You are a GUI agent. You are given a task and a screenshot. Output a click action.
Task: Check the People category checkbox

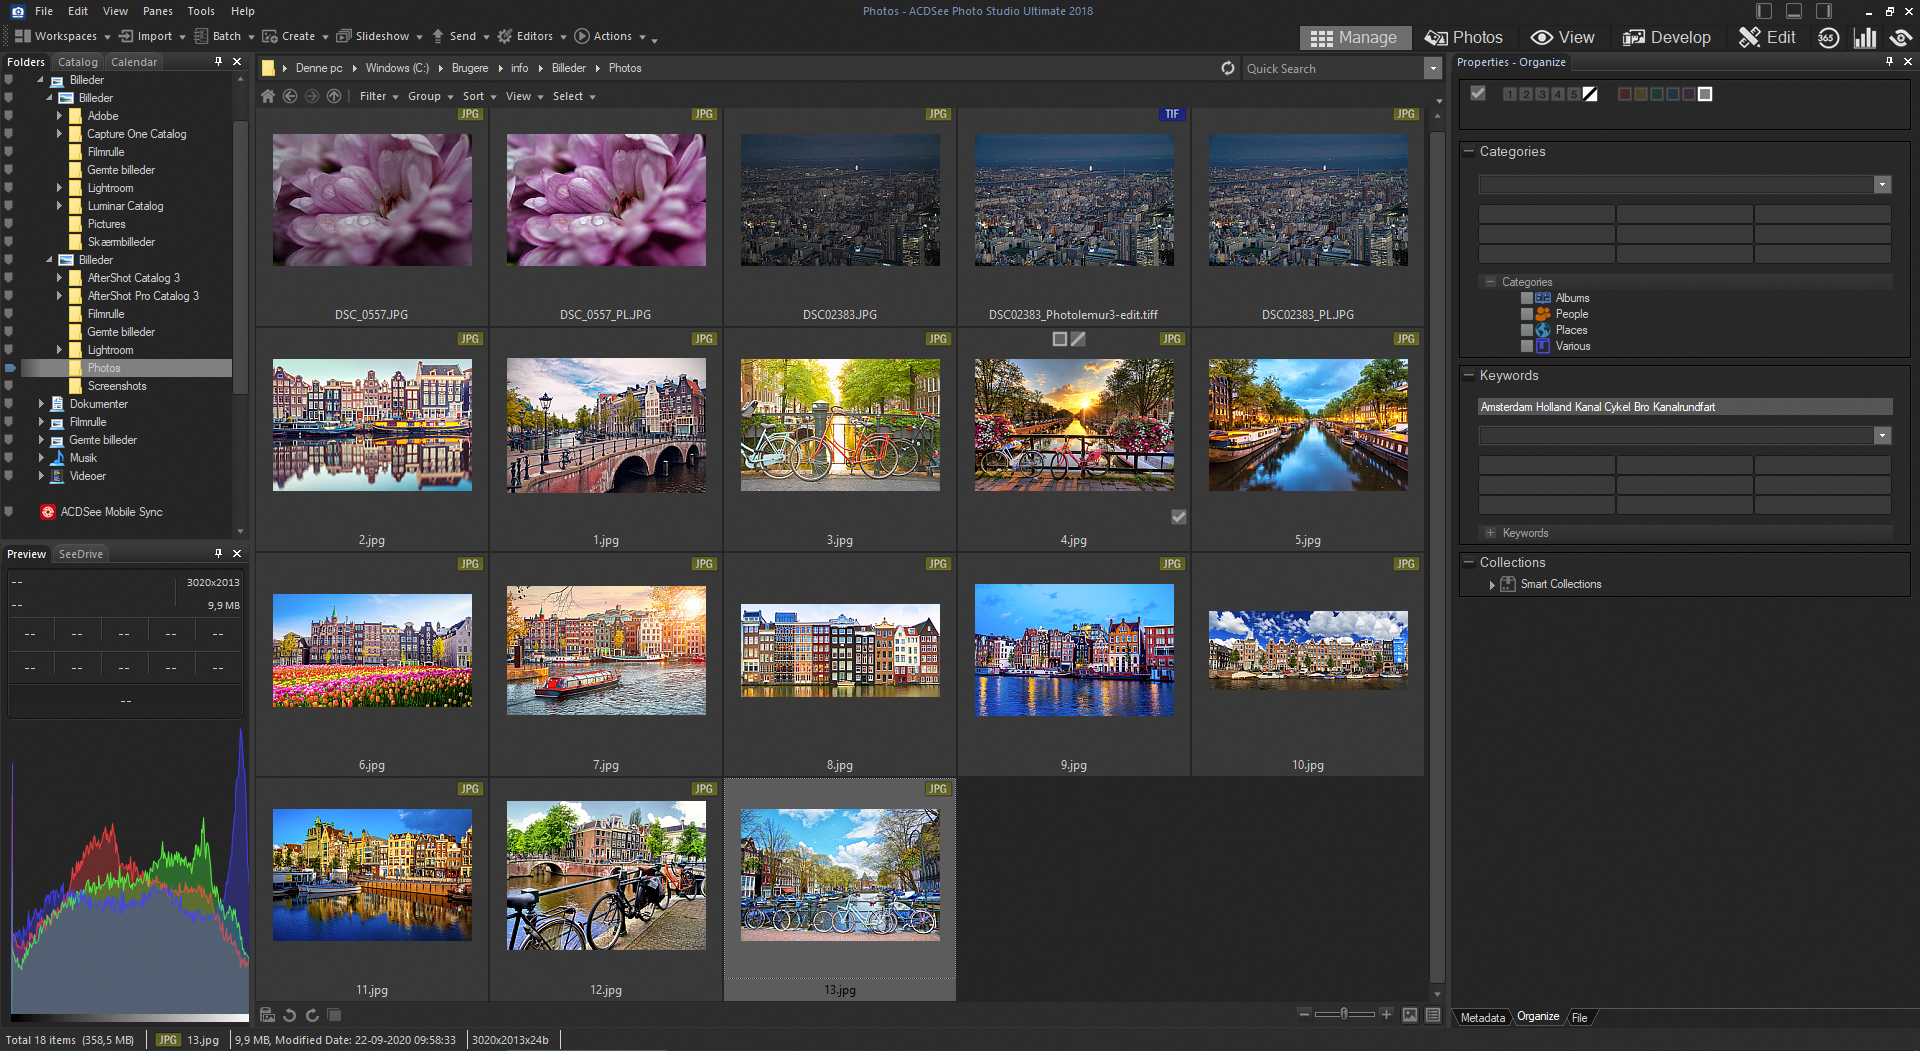click(x=1525, y=313)
